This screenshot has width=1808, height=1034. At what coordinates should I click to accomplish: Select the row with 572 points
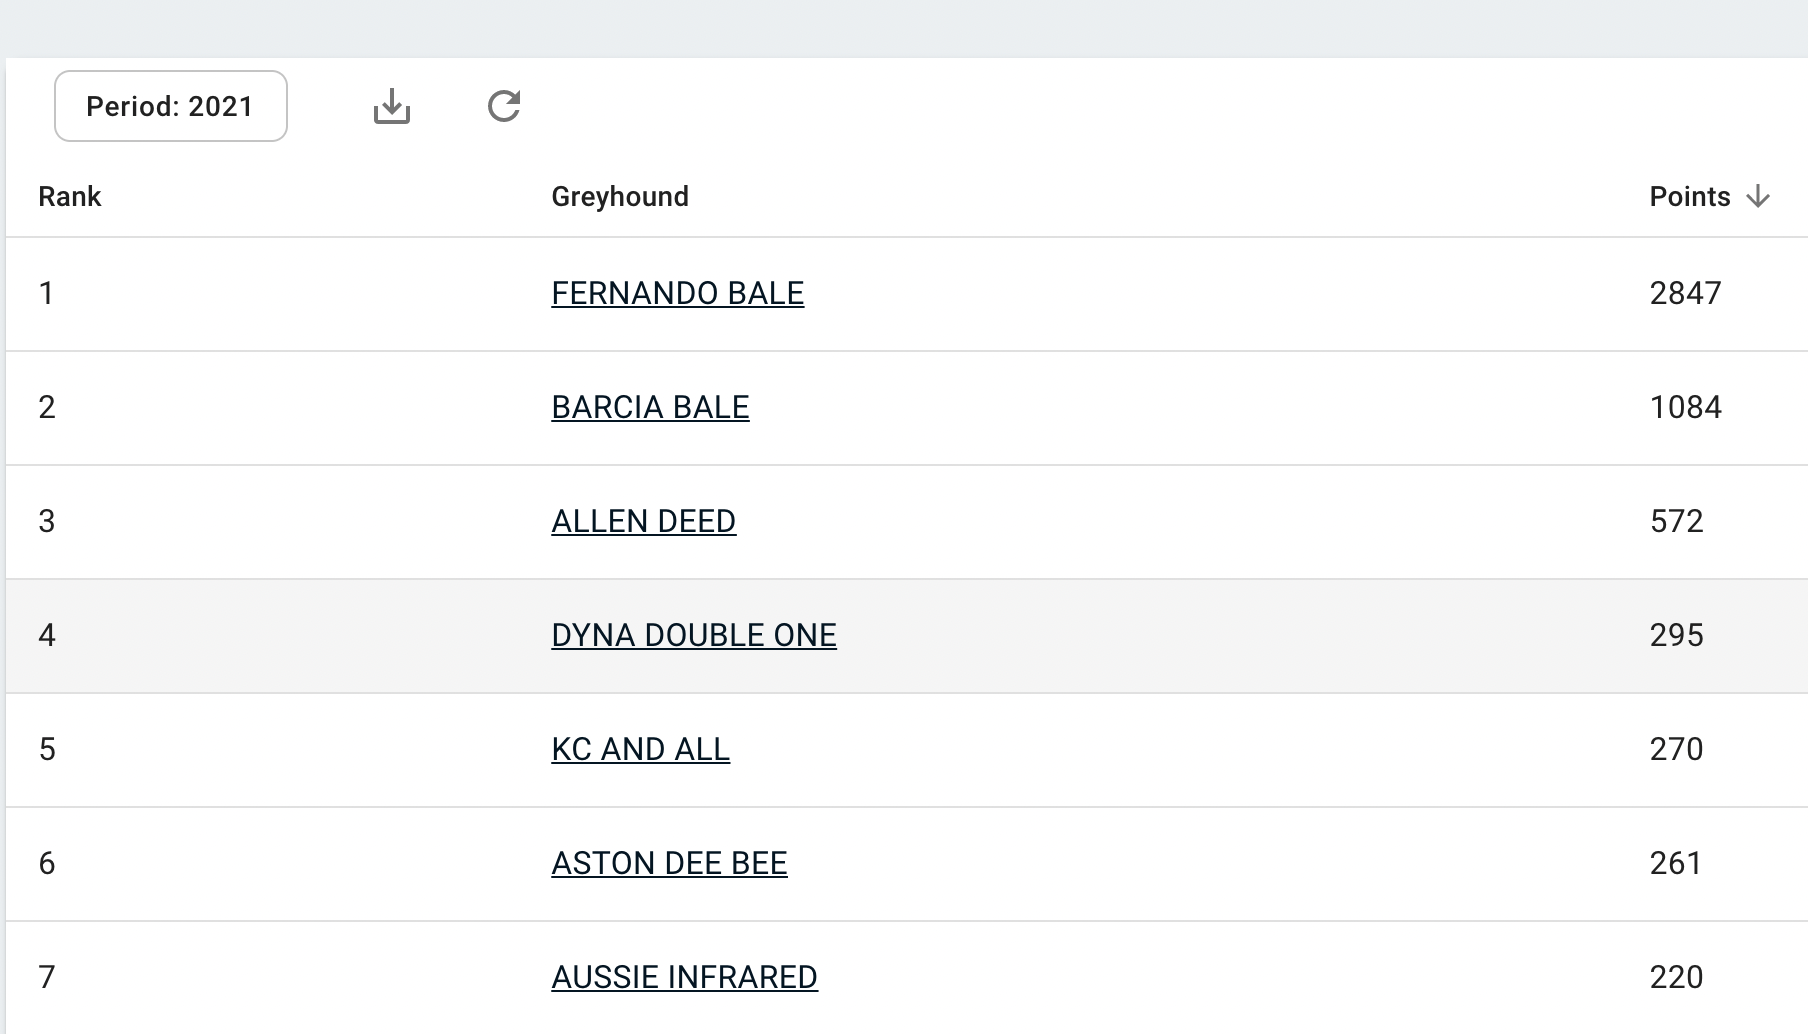(x=907, y=522)
